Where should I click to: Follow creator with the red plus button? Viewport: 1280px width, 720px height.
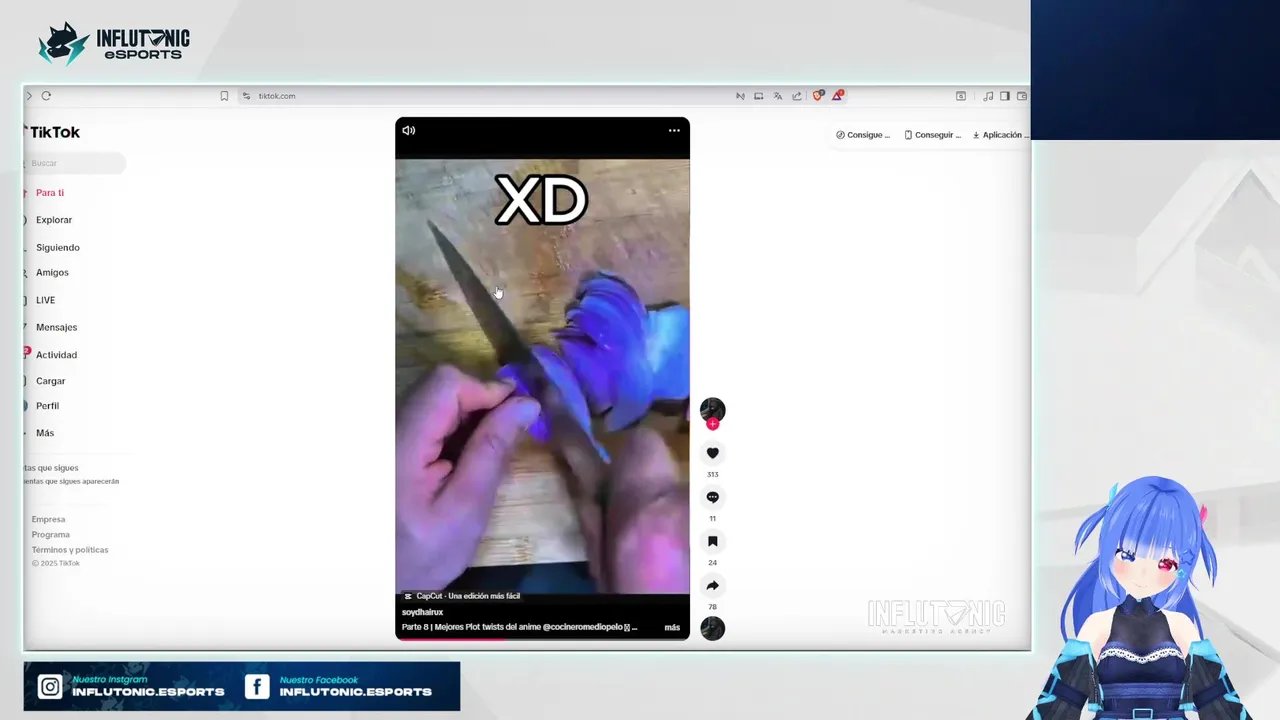(712, 424)
